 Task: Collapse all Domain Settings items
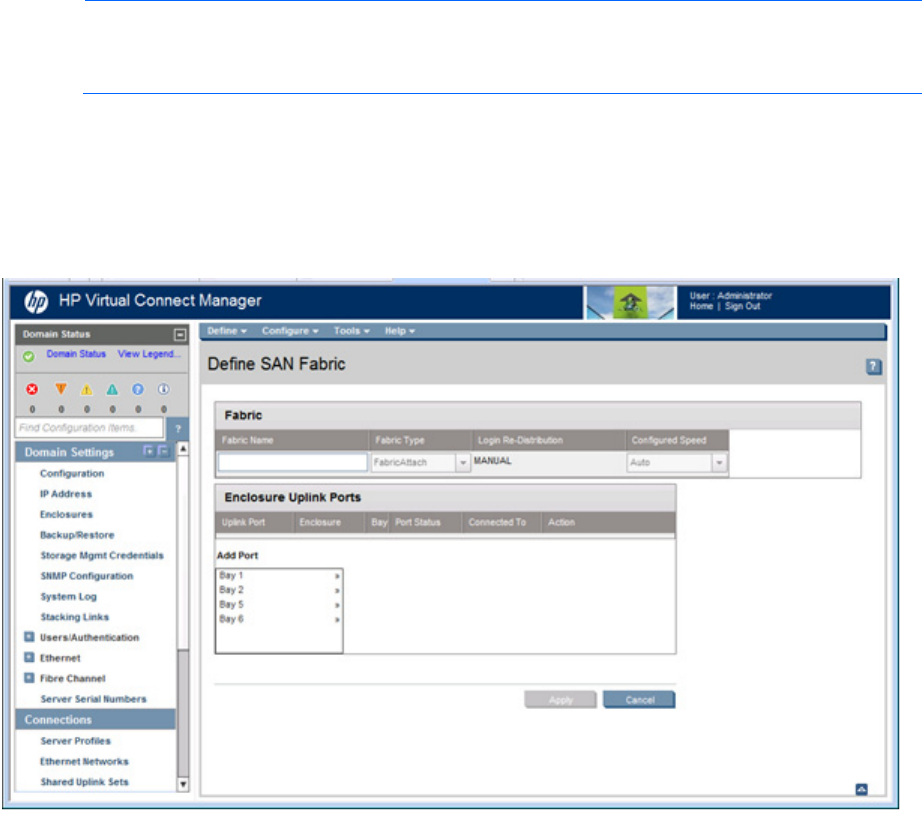pos(164,451)
